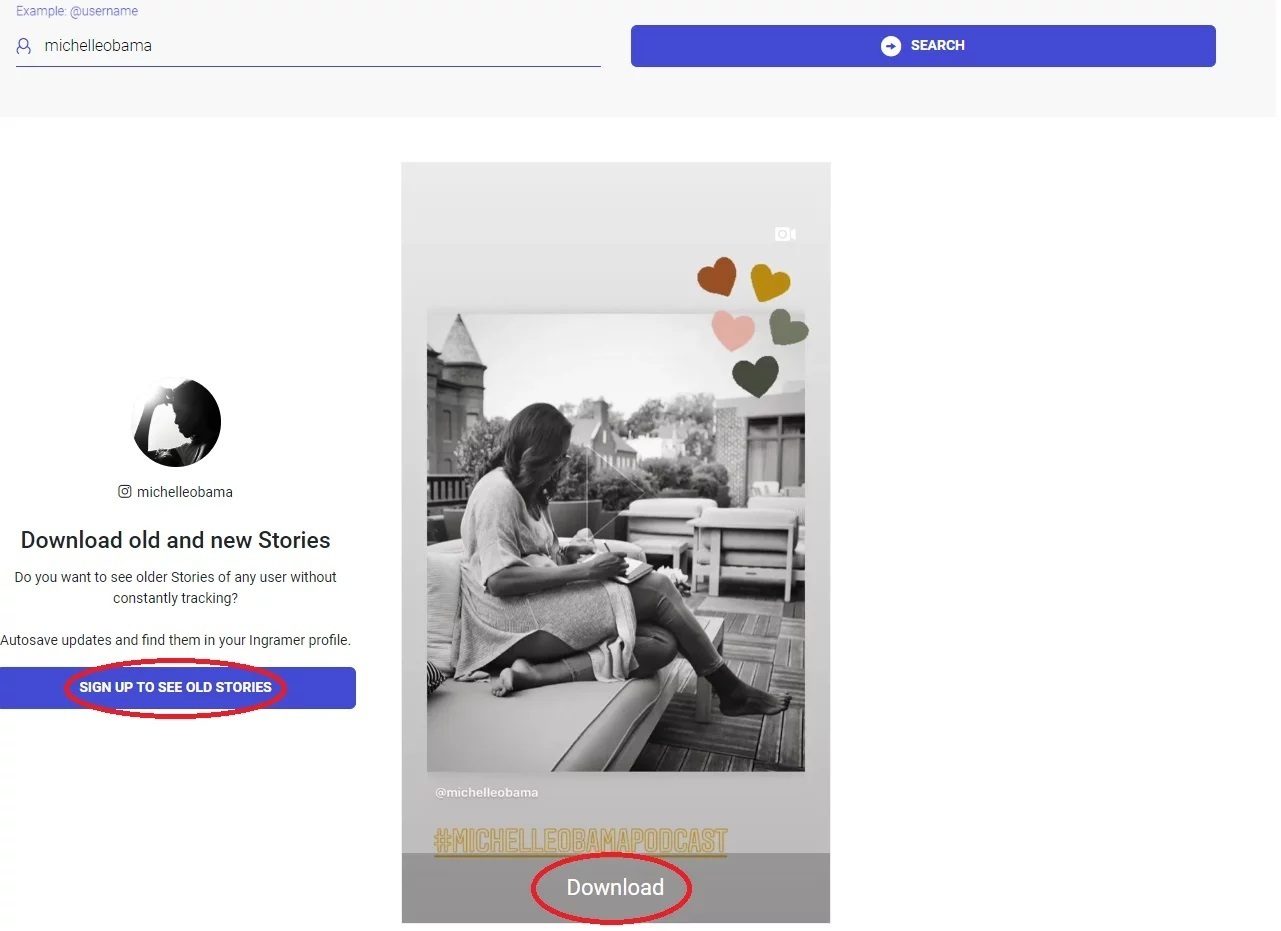Open the profile picture thumbnail of michelleobama

tap(176, 422)
